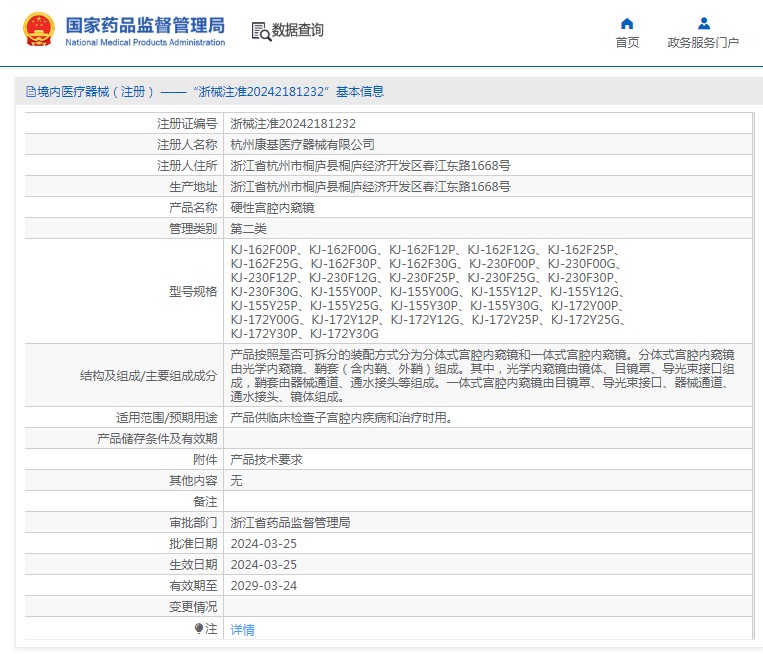Open the 详情 link in the 注 row
763x654 pixels.
tap(243, 630)
